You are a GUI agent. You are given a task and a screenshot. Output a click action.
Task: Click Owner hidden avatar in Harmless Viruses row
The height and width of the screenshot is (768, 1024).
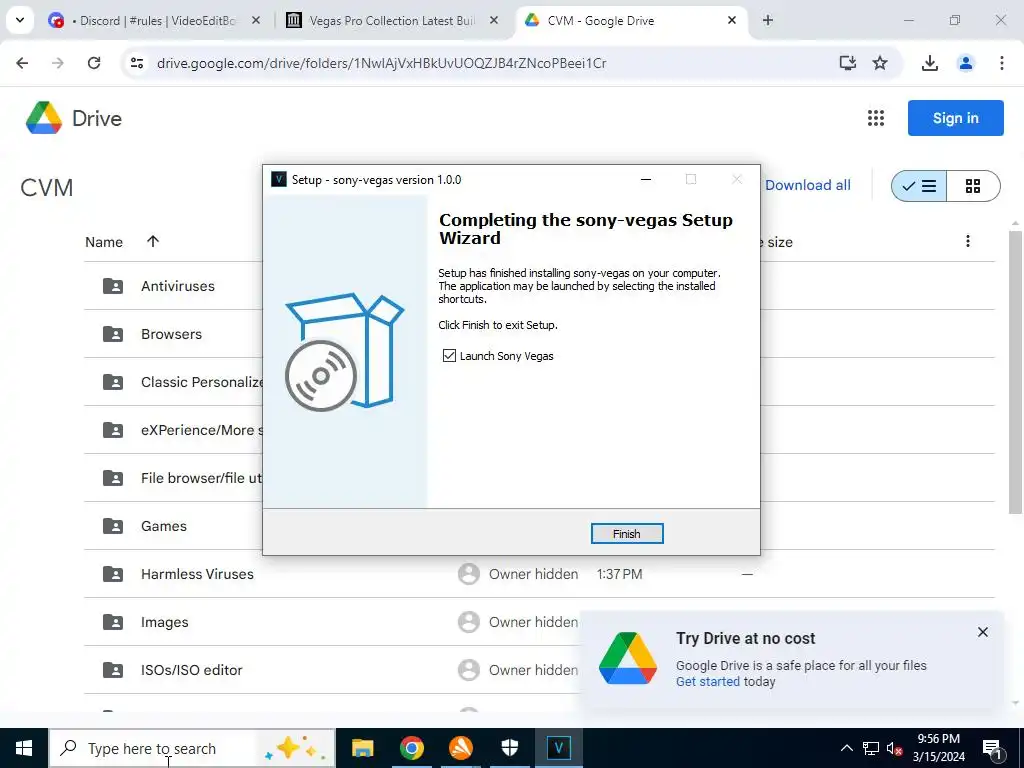(x=469, y=574)
